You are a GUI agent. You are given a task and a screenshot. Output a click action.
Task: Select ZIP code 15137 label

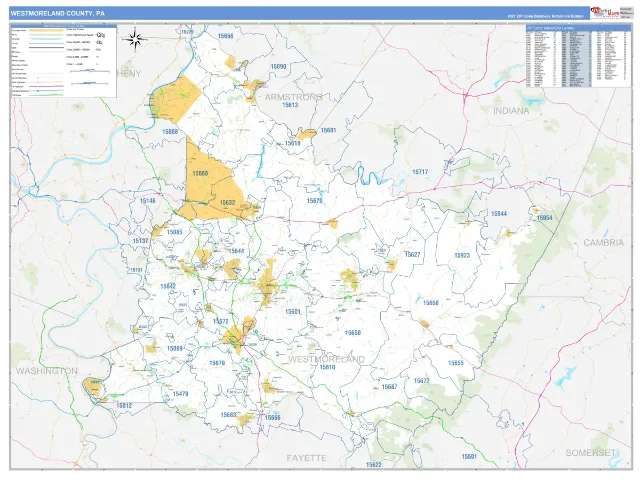[140, 241]
